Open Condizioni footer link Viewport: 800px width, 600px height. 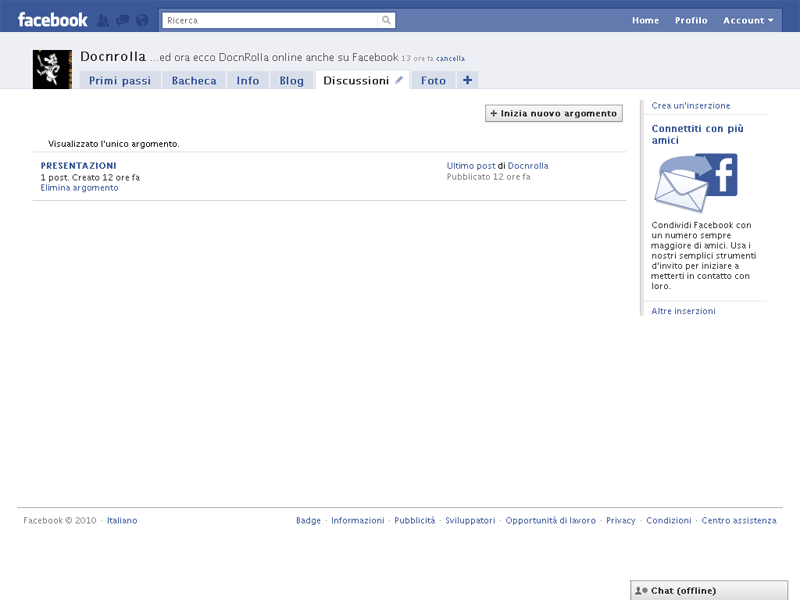pos(669,520)
